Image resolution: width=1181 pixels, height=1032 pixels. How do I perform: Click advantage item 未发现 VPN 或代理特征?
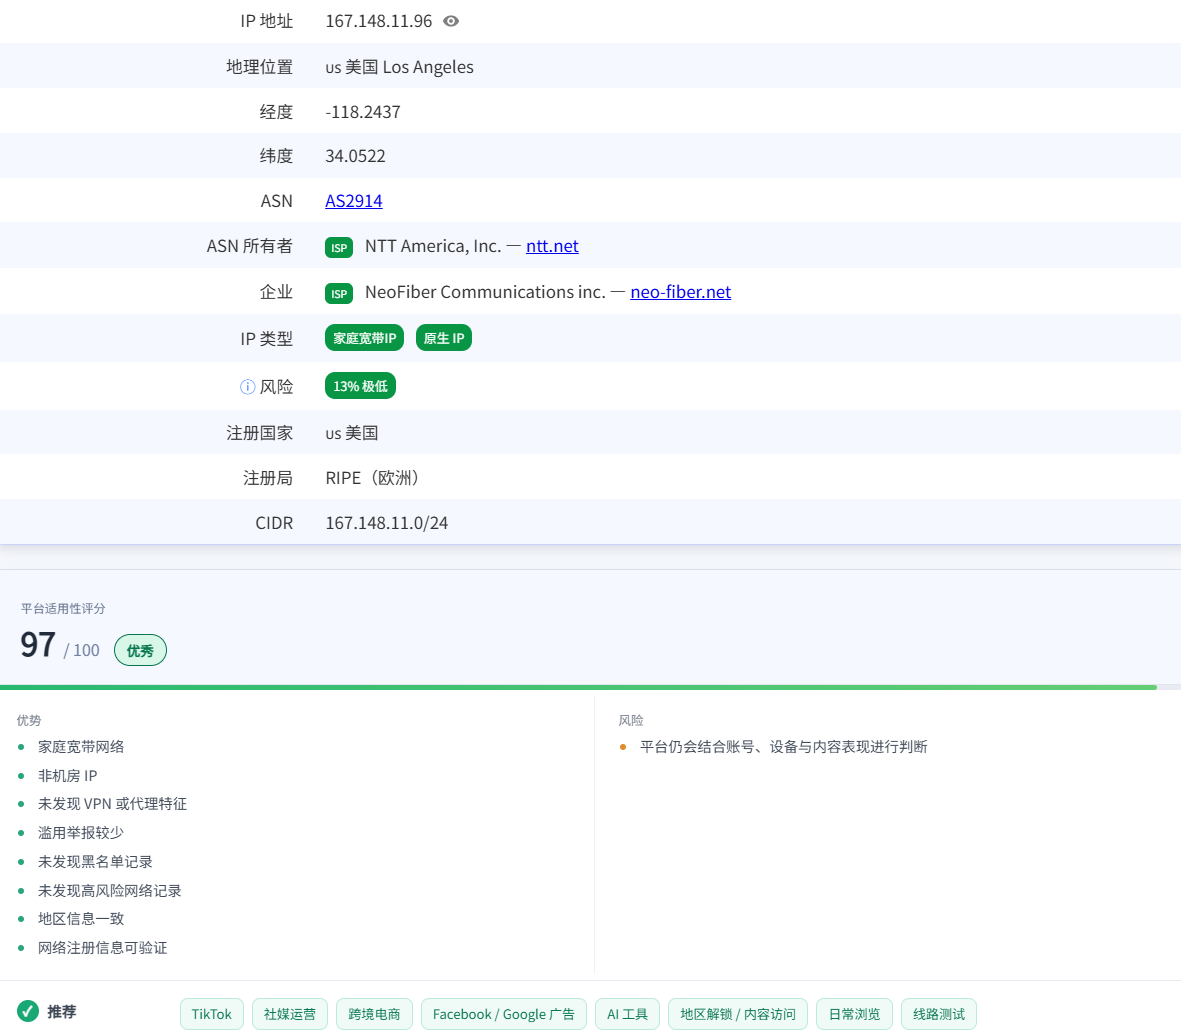(112, 804)
